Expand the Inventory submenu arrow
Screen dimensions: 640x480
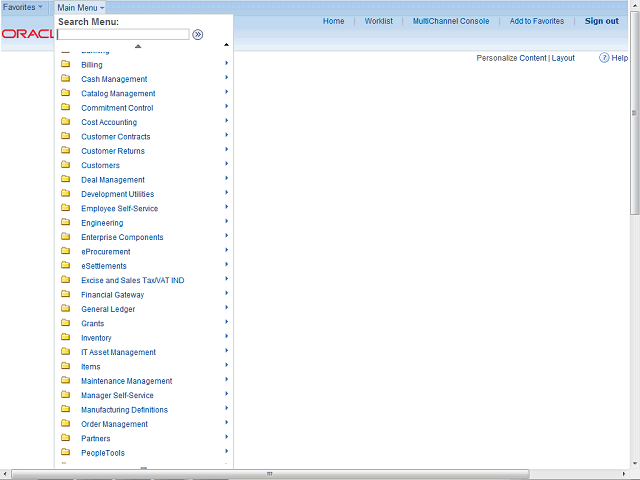click(227, 336)
